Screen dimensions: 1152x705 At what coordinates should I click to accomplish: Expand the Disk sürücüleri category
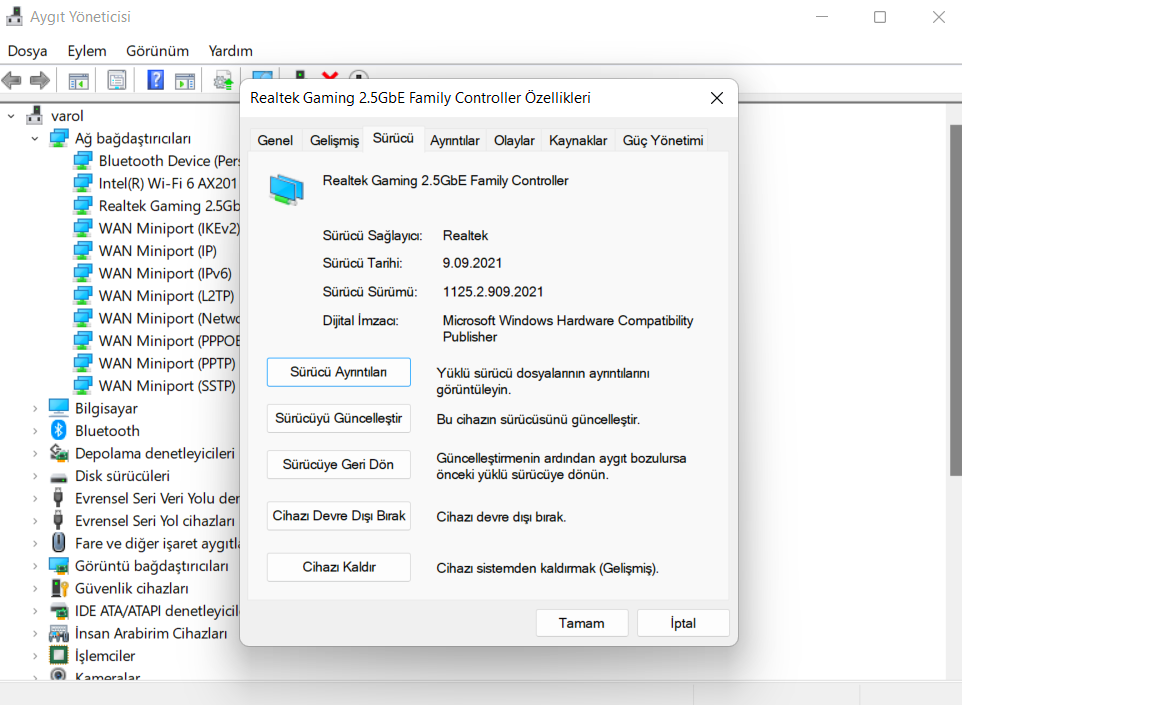pyautogui.click(x=35, y=476)
